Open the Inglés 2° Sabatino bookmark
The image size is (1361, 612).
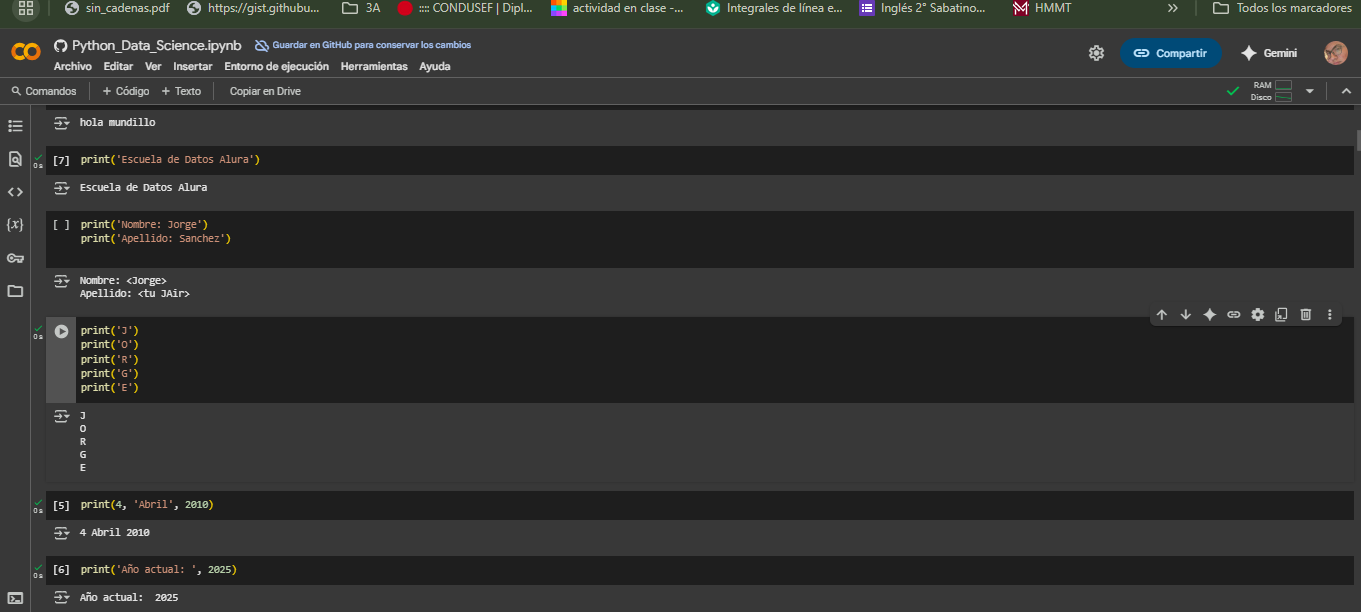pyautogui.click(x=922, y=8)
